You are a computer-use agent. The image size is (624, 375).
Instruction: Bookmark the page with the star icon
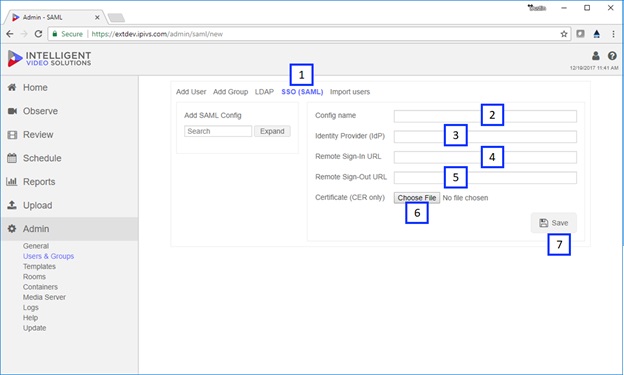[x=564, y=34]
